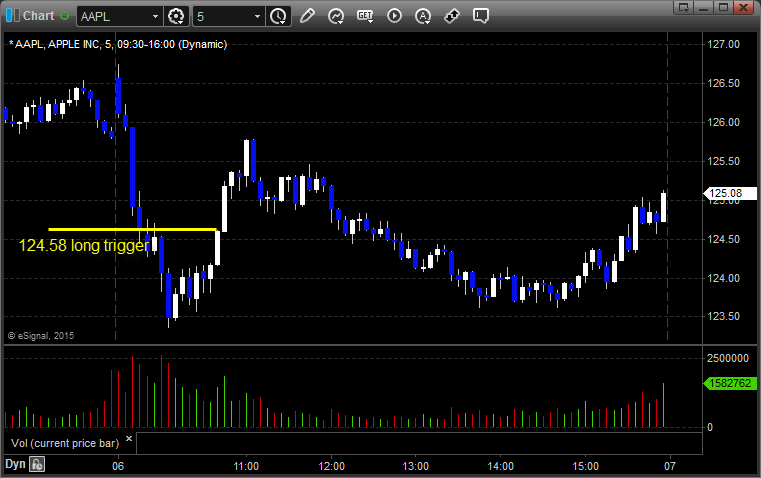This screenshot has width=761, height=478.
Task: Click the yellow trigger line
Action: [x=132, y=229]
